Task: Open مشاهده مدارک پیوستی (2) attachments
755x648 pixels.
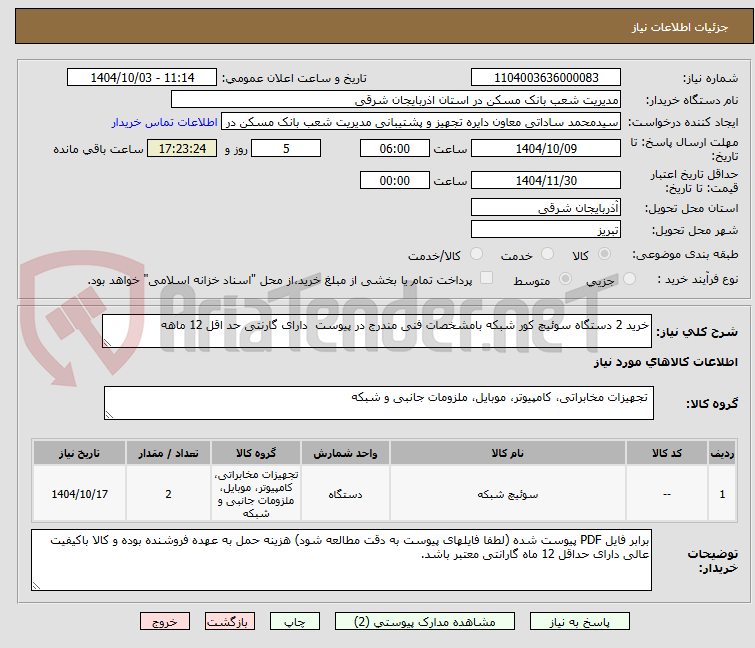Action: (x=425, y=621)
